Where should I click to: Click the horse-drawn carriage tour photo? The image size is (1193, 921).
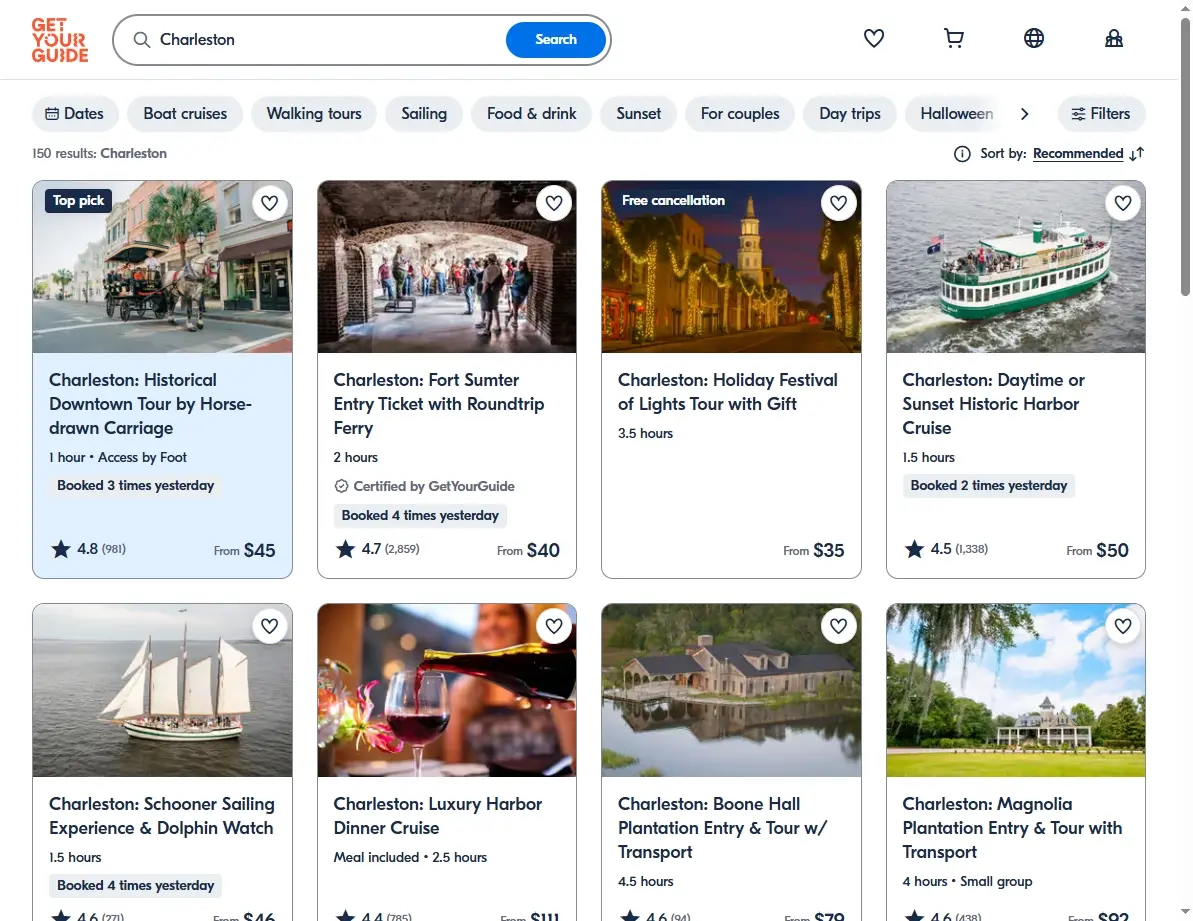pyautogui.click(x=162, y=267)
